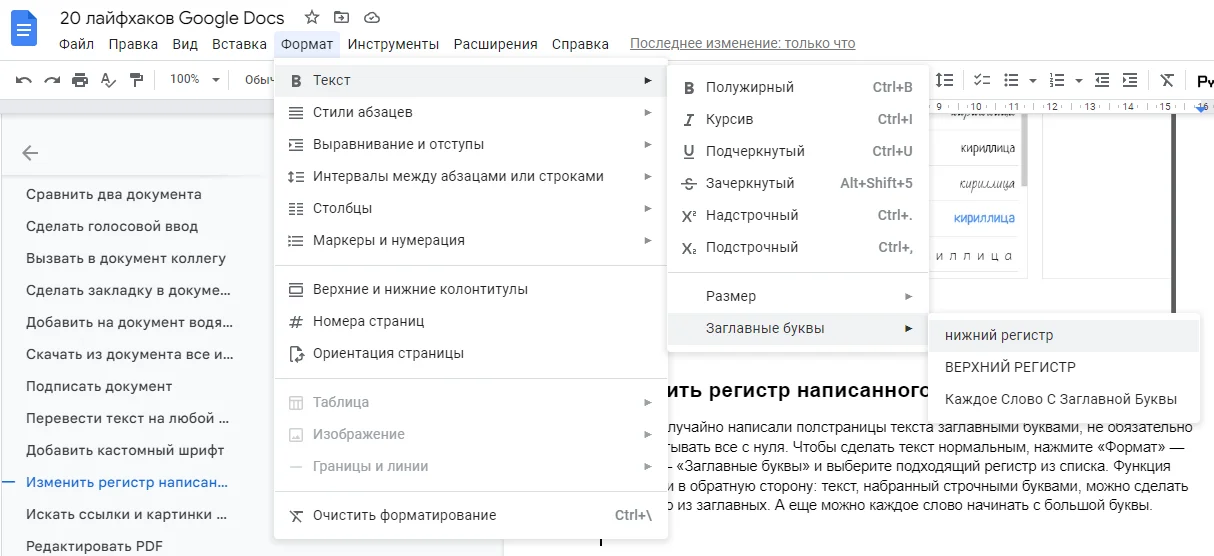Open the Инструменты menu

tap(393, 44)
